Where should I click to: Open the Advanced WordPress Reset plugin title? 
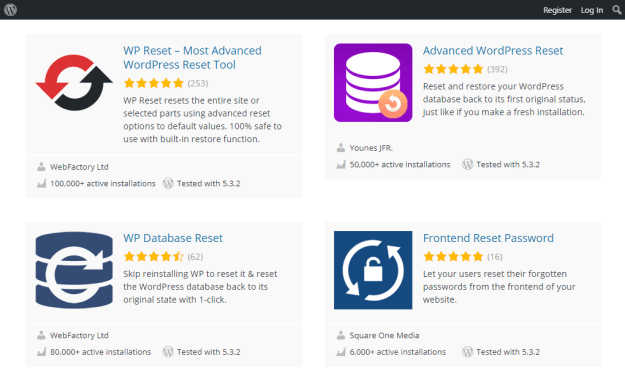click(x=493, y=51)
